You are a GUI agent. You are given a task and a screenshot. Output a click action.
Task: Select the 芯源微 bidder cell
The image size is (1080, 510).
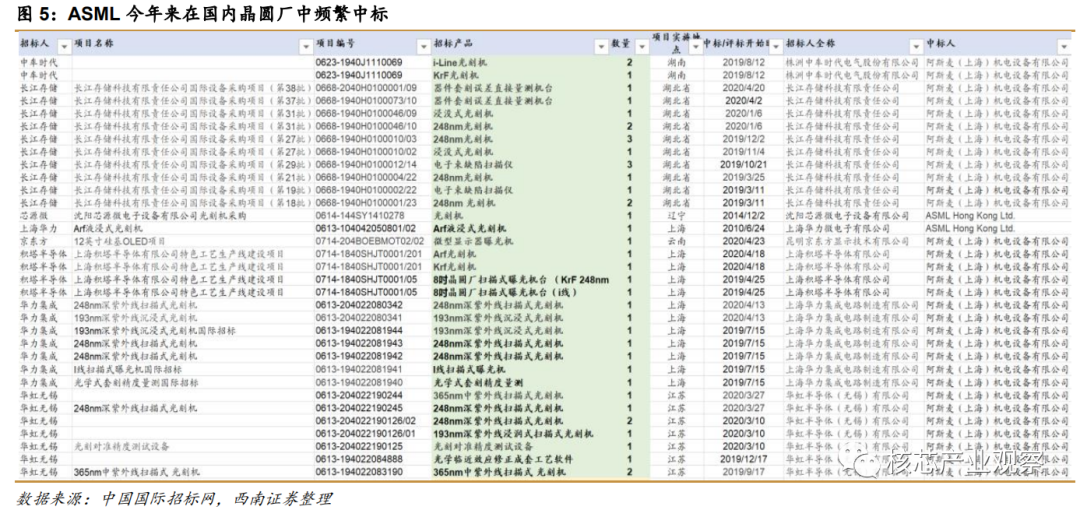point(33,215)
